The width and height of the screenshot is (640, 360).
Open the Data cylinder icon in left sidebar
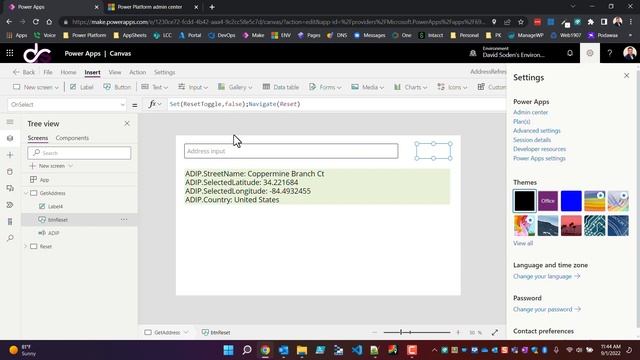pyautogui.click(x=10, y=171)
